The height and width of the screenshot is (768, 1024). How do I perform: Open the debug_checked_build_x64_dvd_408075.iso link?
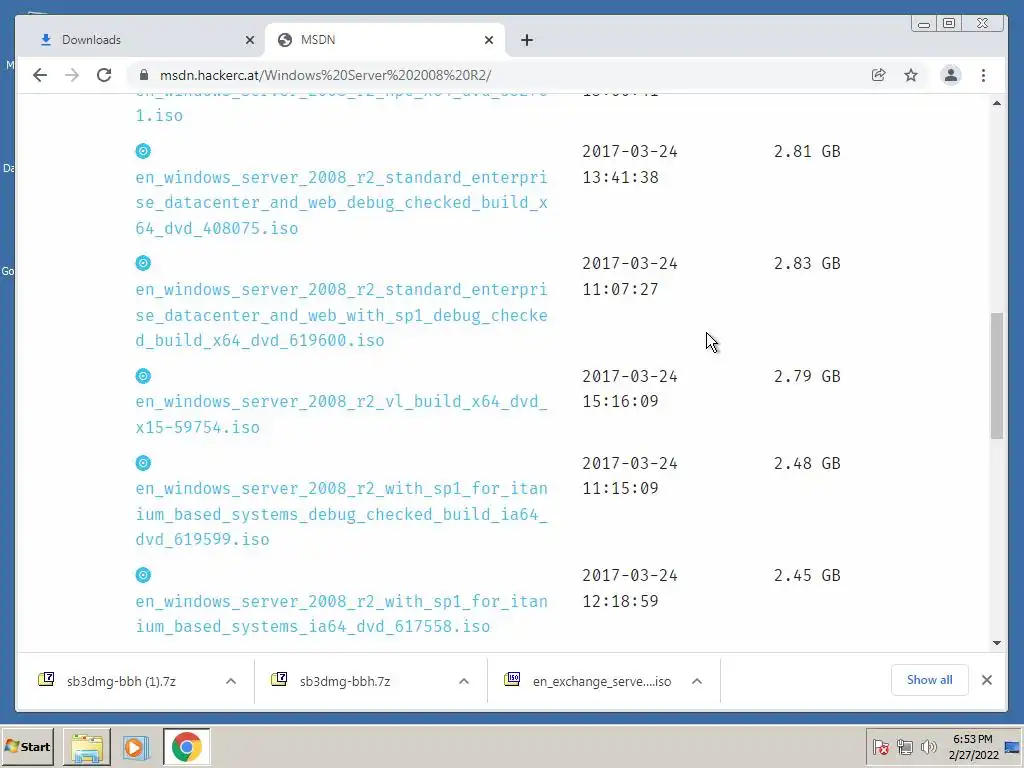tap(342, 202)
